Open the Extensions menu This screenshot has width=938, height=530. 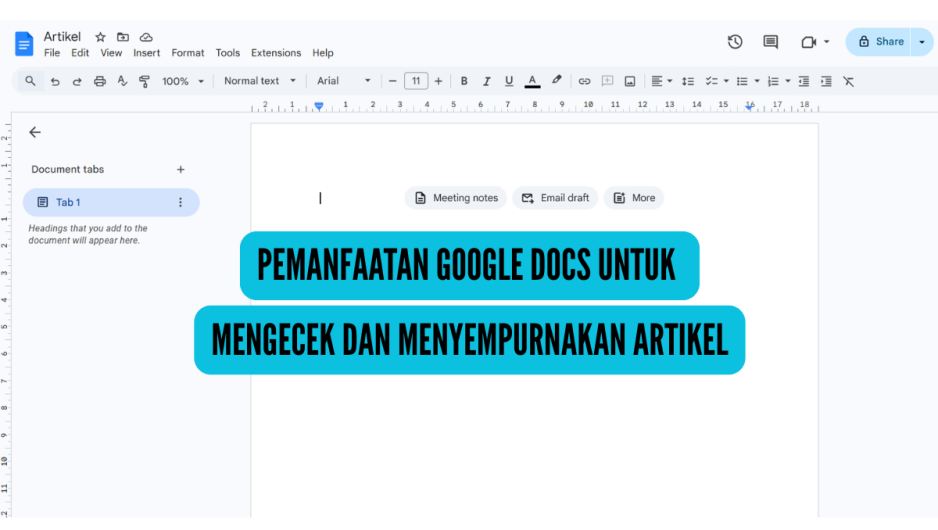coord(276,53)
